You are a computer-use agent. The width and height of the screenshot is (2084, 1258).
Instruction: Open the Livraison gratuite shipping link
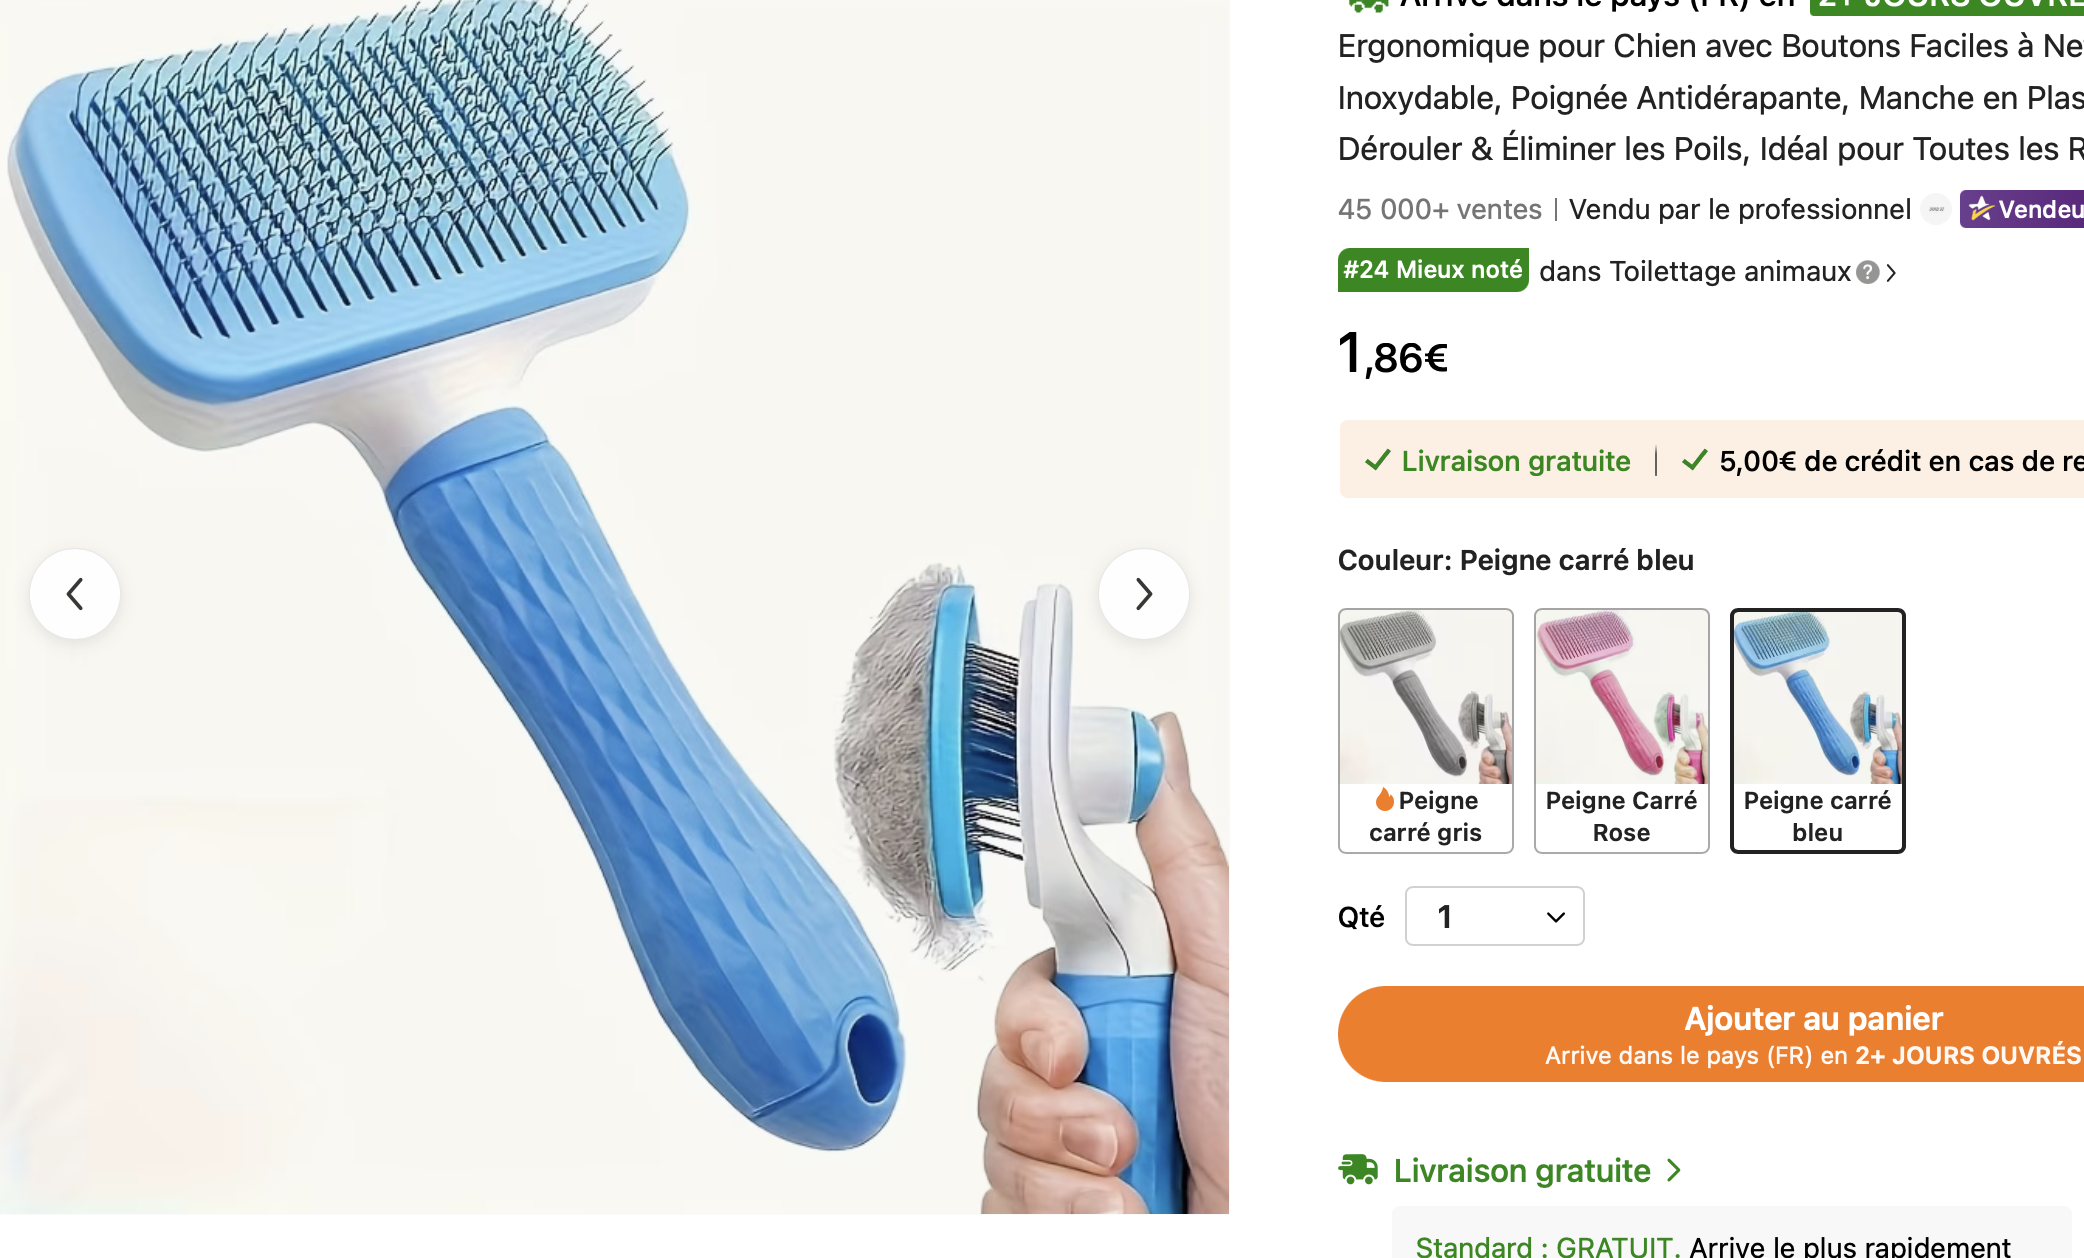point(1522,1170)
